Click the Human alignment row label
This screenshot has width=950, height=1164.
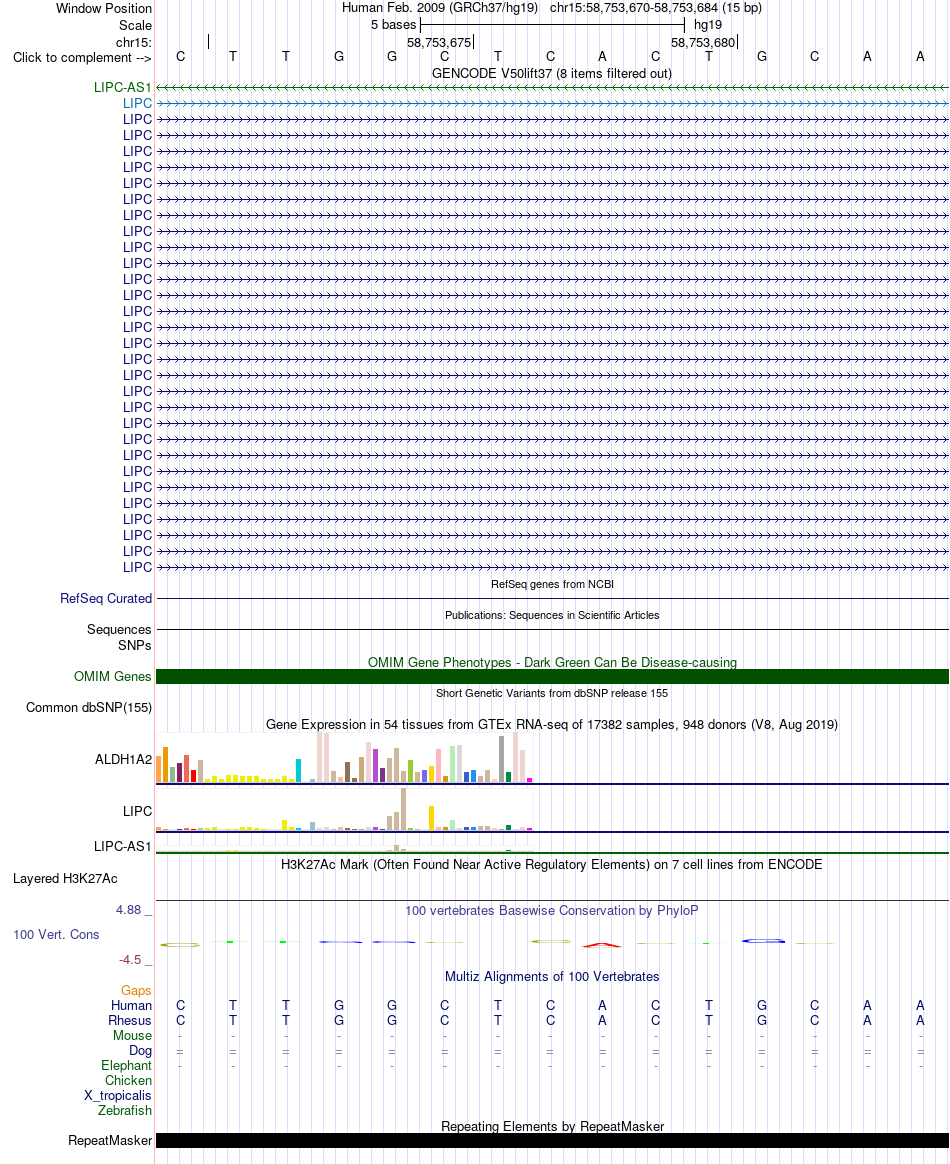[x=131, y=1006]
